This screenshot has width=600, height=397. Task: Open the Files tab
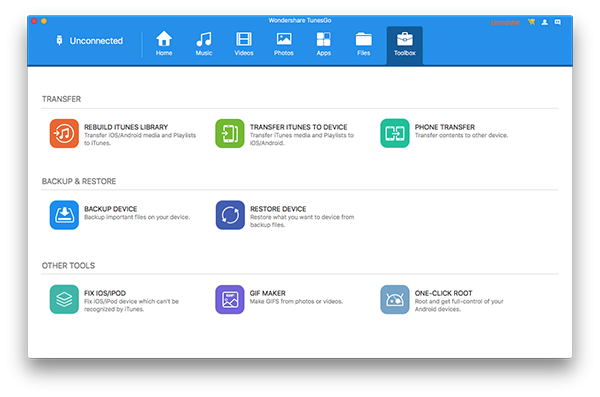364,43
